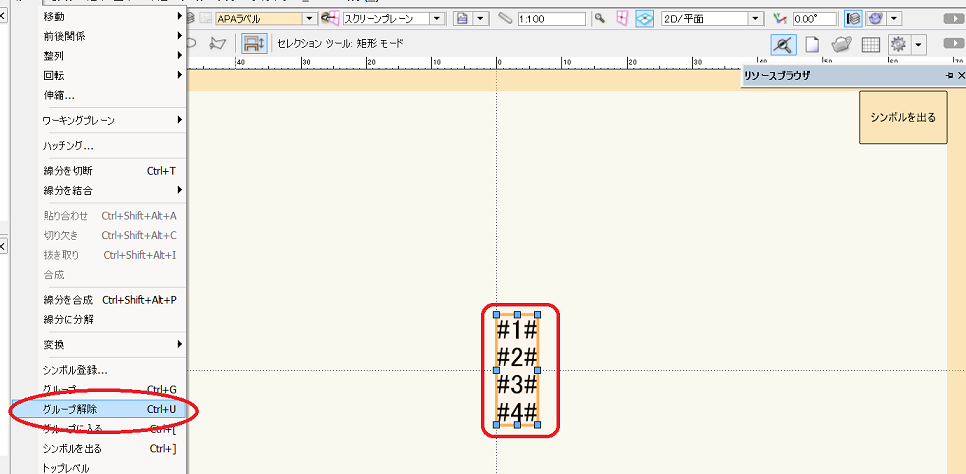Toggle the crossed magnifier button
Image resolution: width=966 pixels, height=474 pixels.
point(784,44)
